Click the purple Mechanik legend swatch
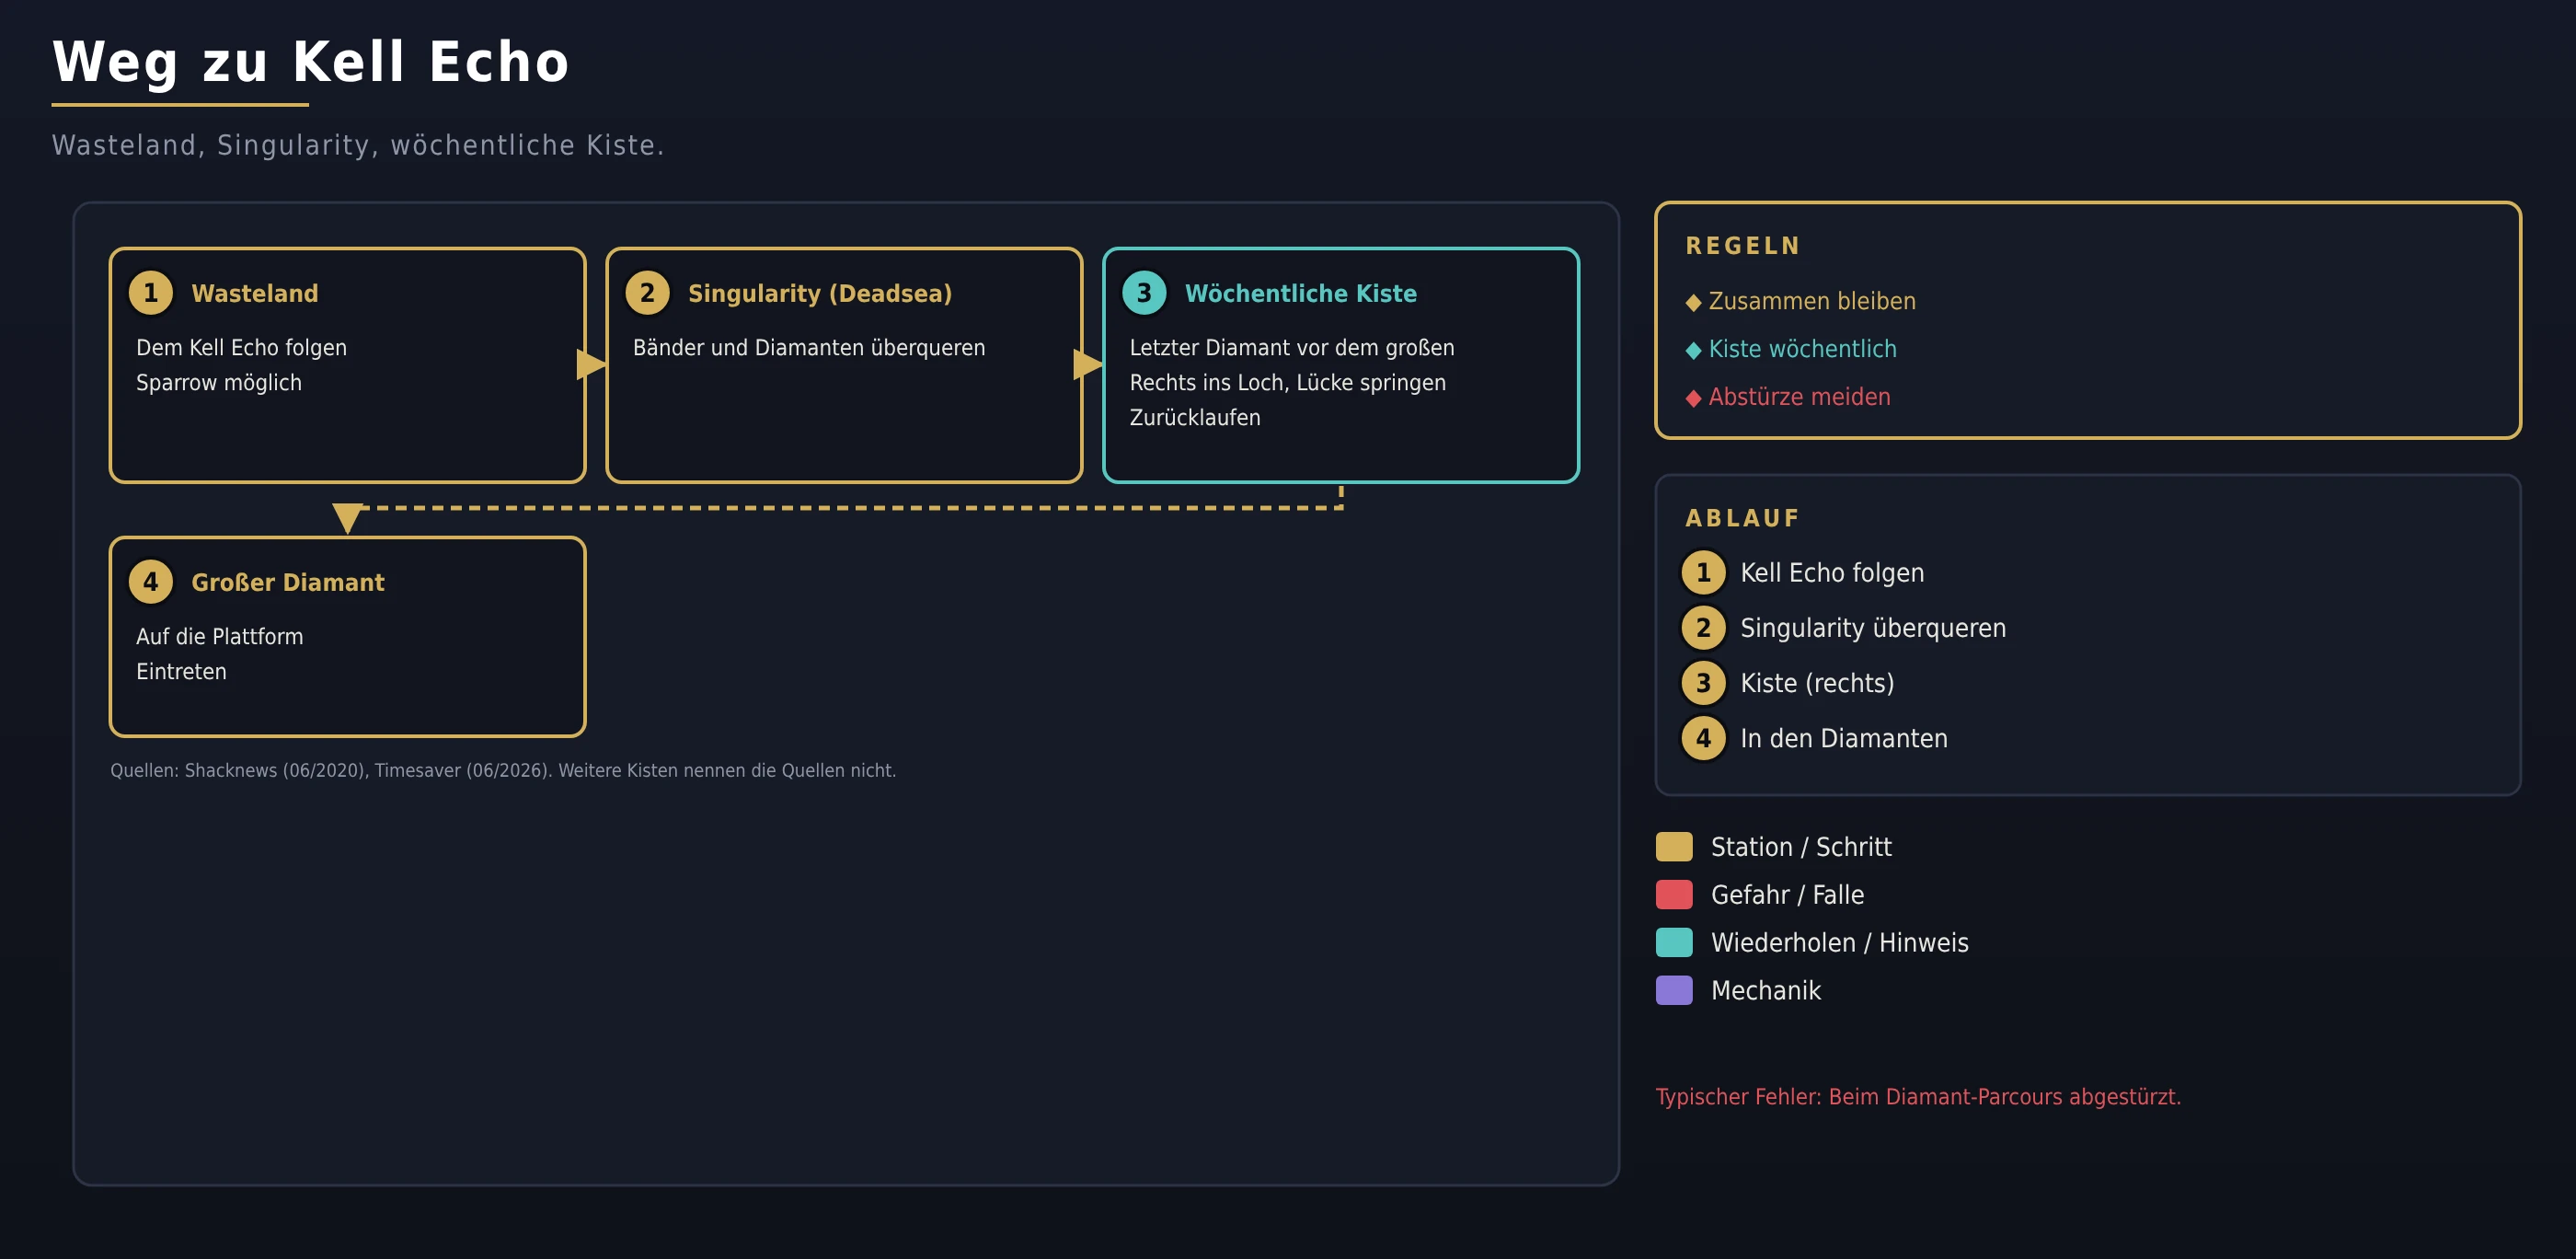 [1674, 991]
